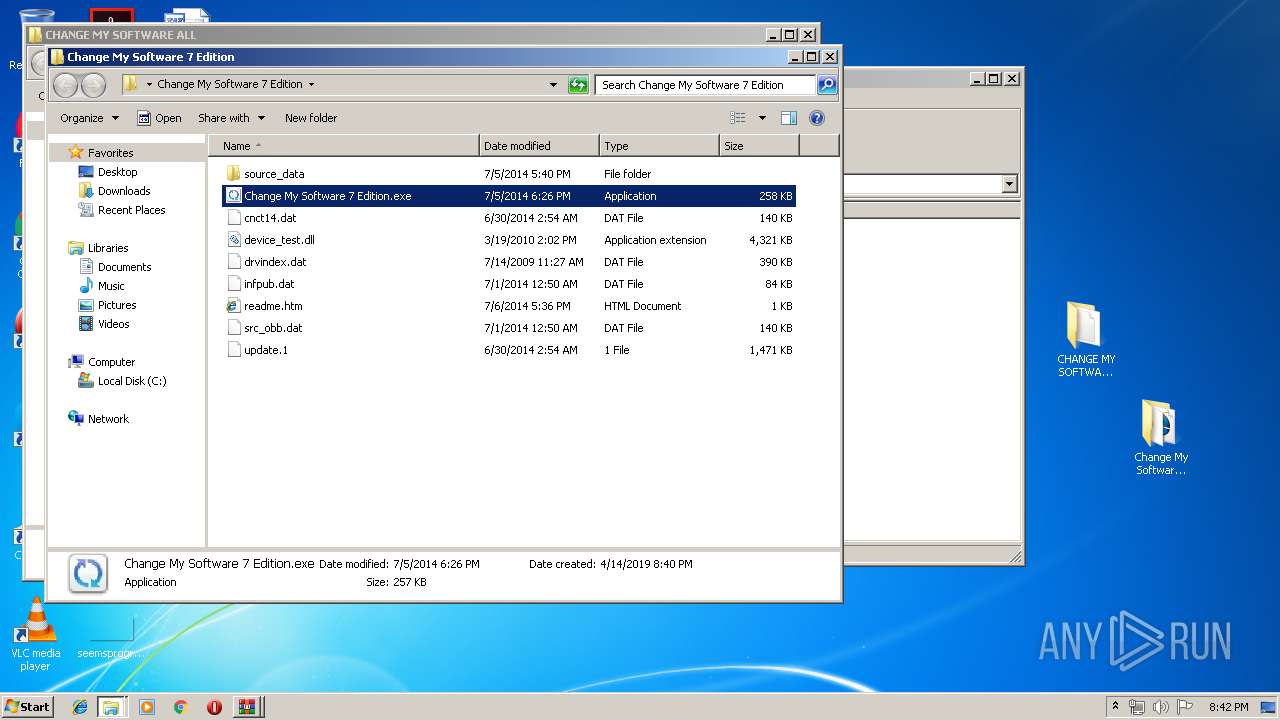
Task: Select the src_obb.dat file
Action: click(x=273, y=328)
